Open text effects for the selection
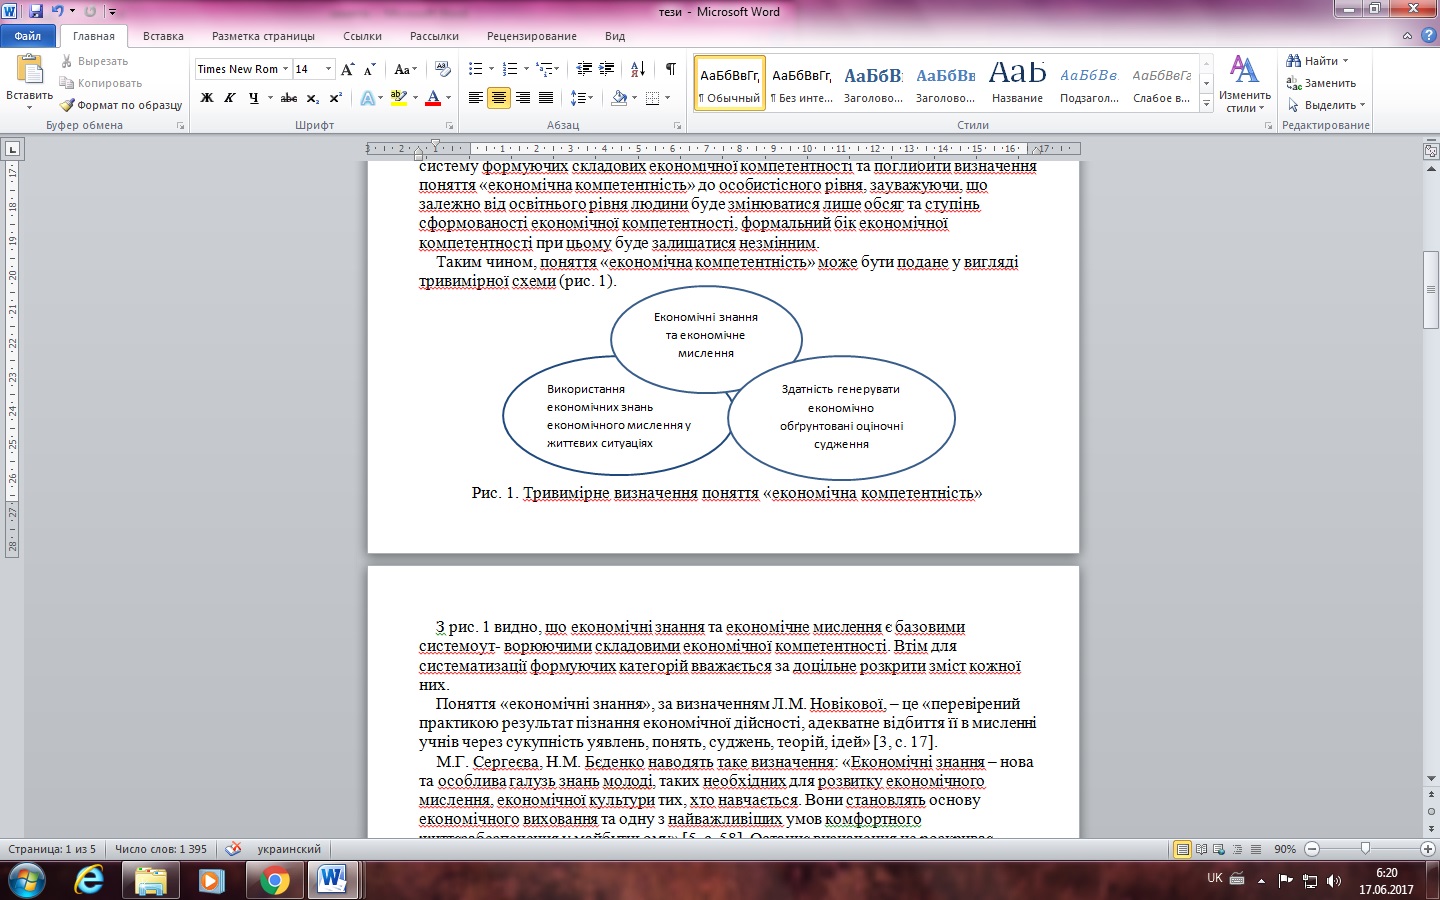 click(x=367, y=98)
